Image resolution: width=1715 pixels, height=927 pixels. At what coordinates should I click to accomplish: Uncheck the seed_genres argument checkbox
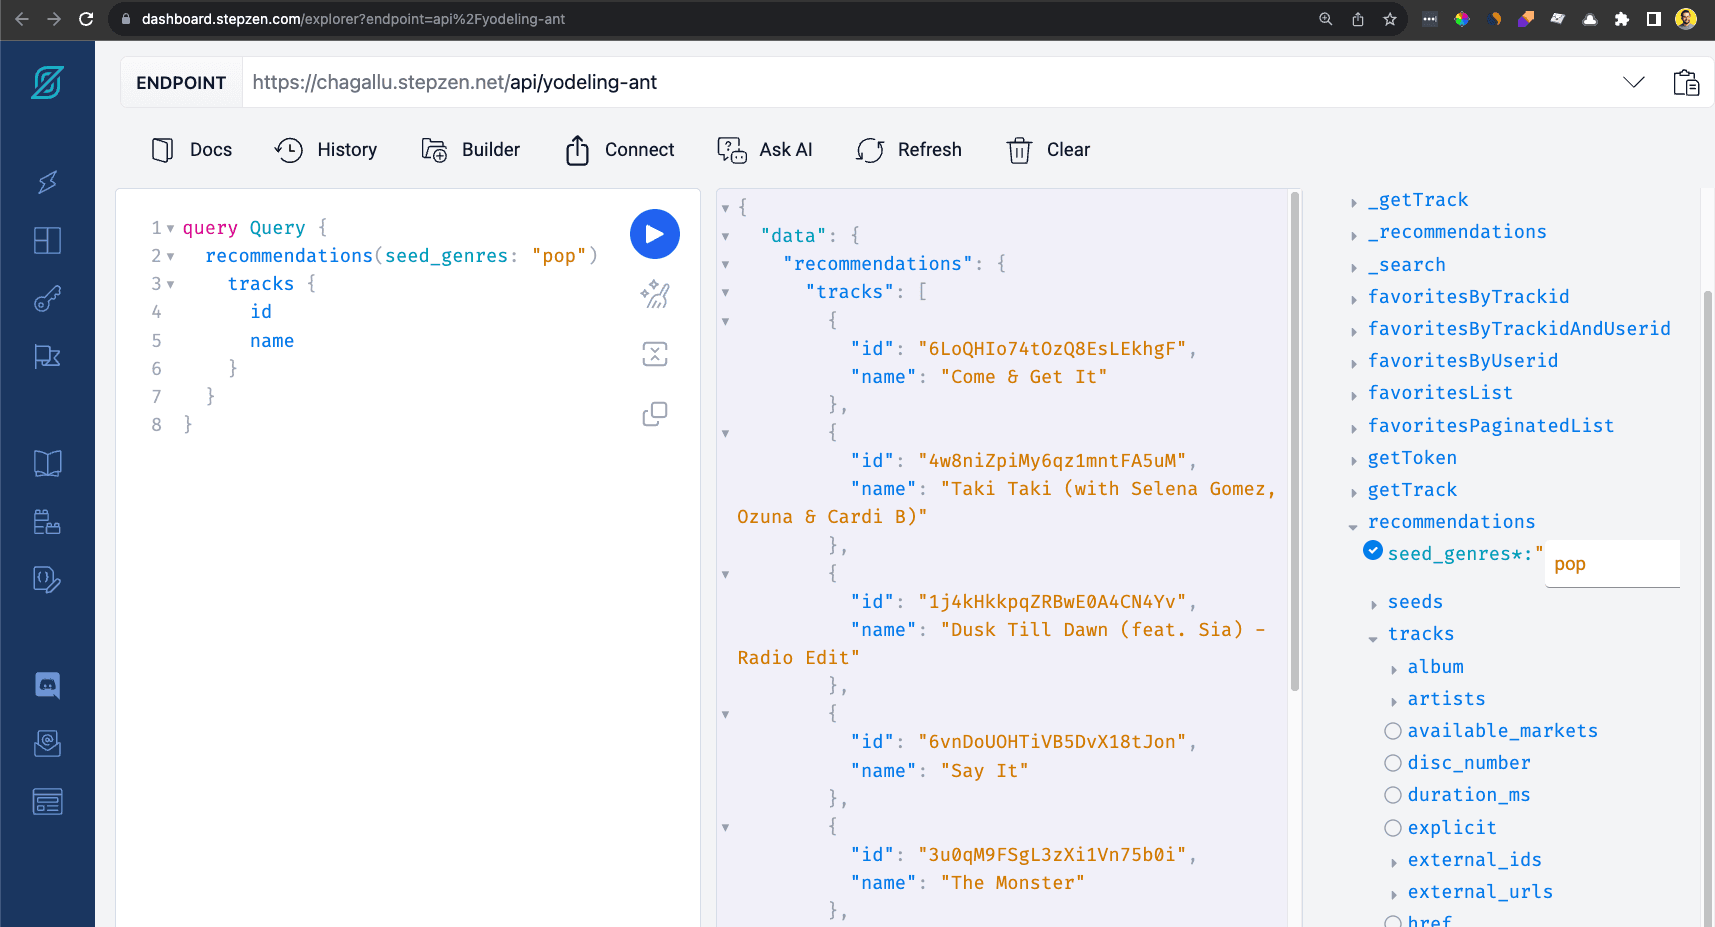(1373, 551)
